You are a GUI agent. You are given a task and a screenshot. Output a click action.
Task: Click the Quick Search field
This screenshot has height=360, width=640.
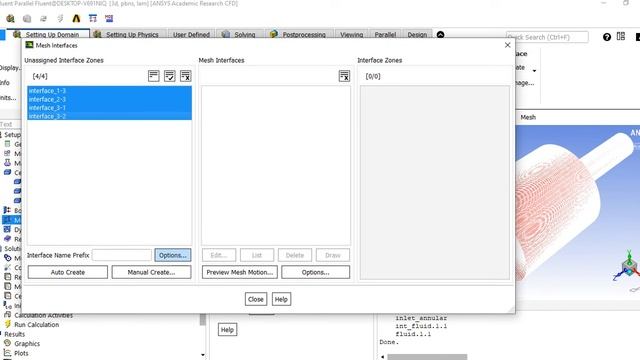(547, 37)
